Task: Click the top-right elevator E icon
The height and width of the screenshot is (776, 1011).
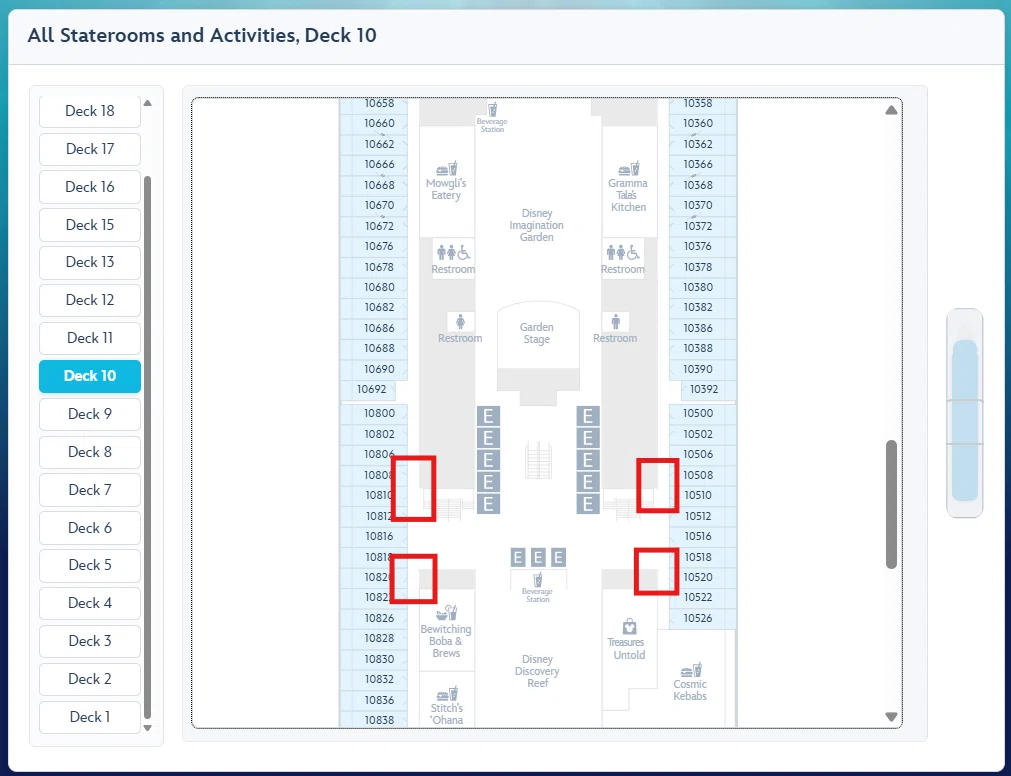Action: click(x=588, y=416)
